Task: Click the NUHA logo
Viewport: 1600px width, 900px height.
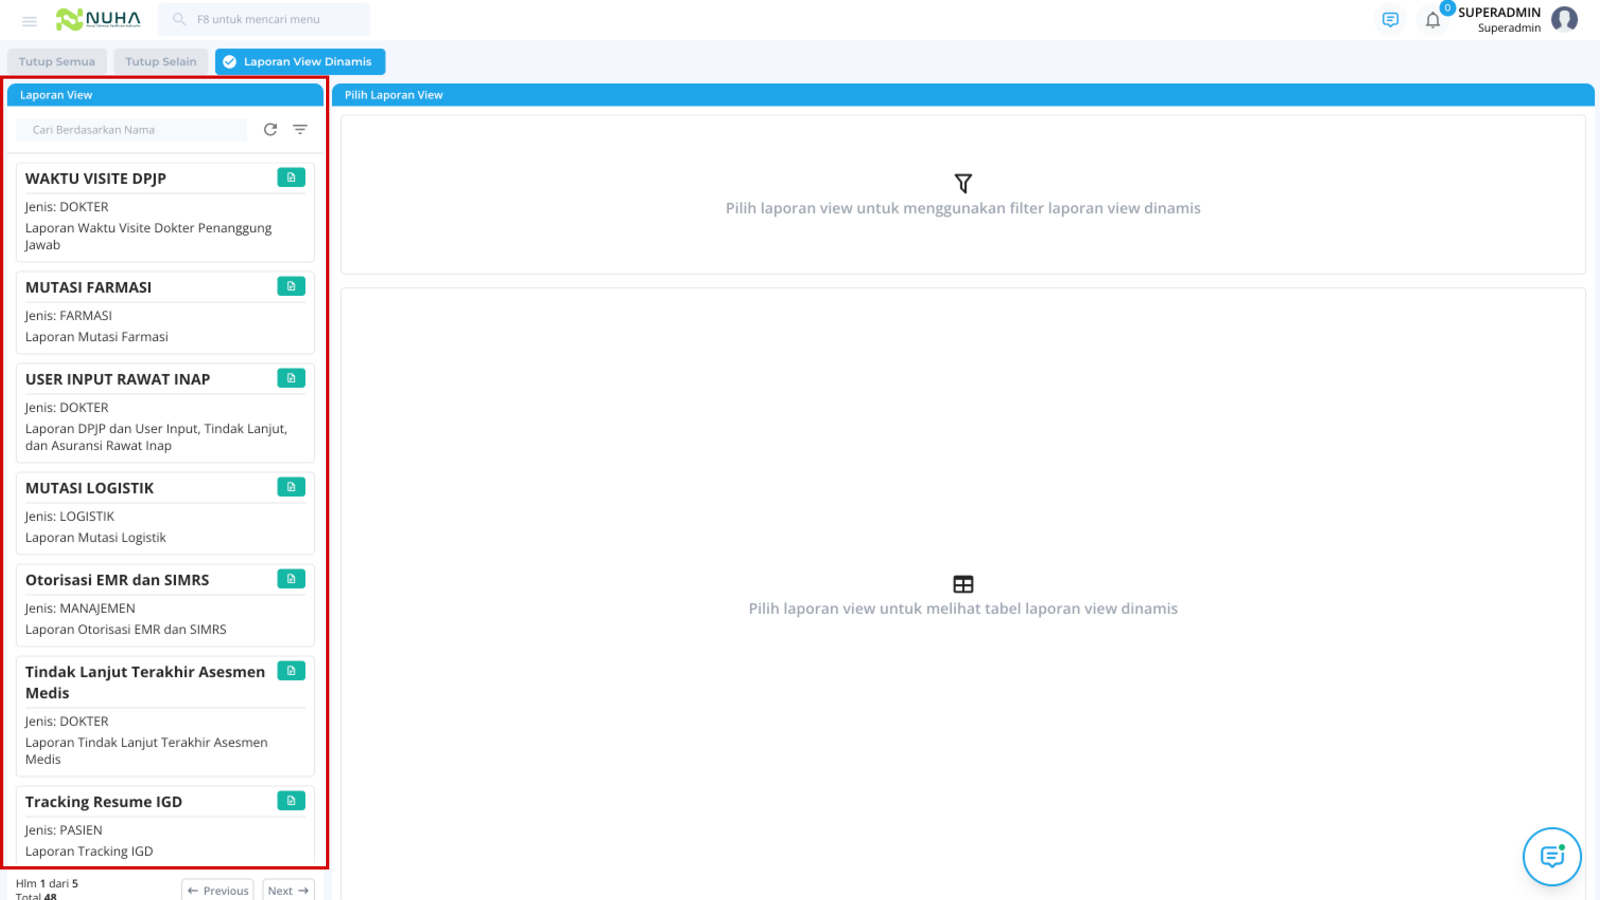Action: 98,19
